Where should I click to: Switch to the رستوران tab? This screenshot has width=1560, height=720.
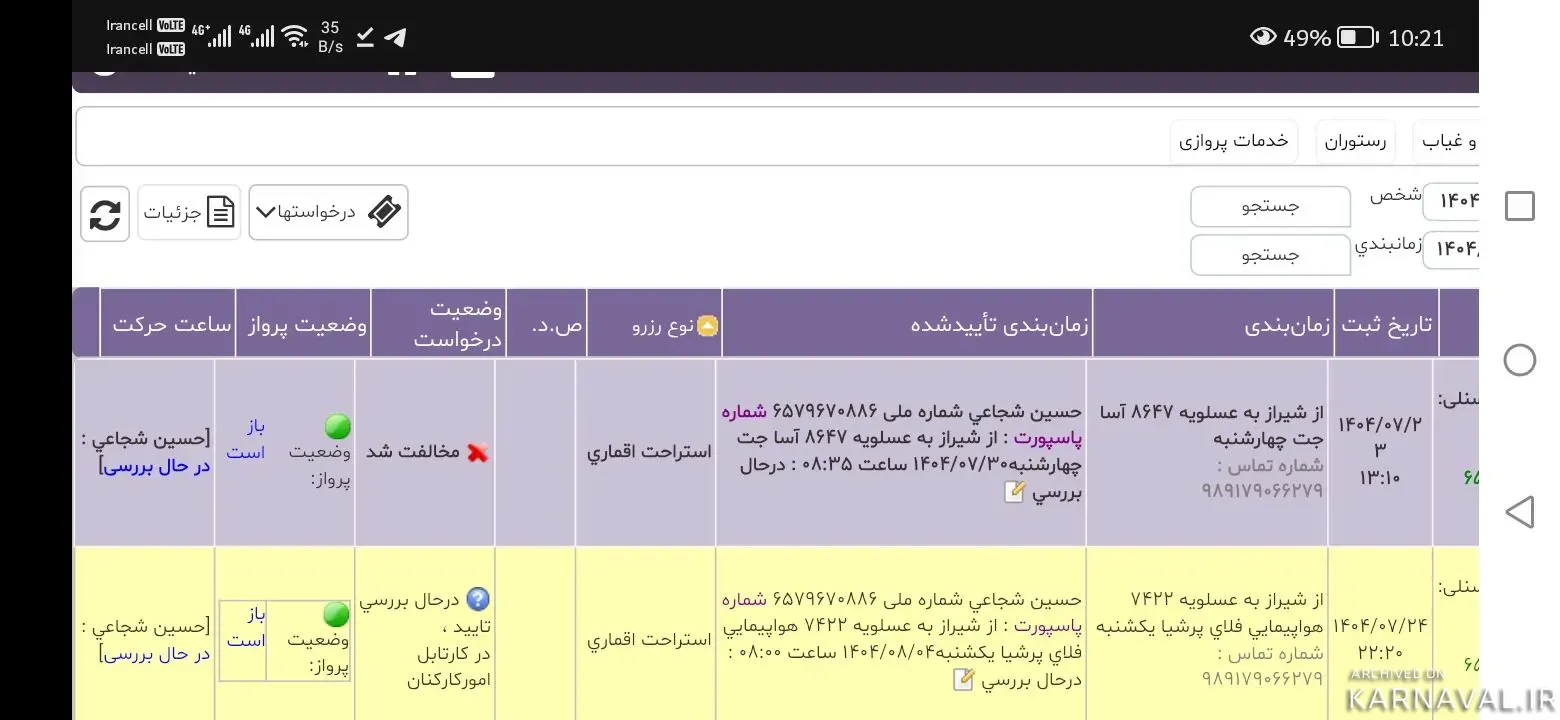pyautogui.click(x=1355, y=141)
